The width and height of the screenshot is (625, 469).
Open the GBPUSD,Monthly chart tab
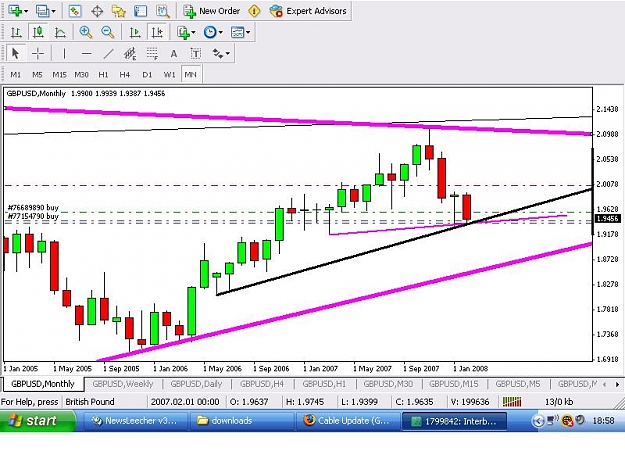point(43,384)
